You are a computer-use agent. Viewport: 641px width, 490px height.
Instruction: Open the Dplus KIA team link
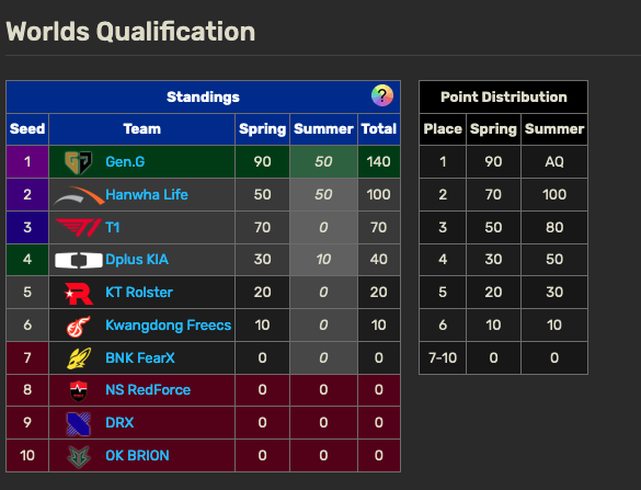pyautogui.click(x=137, y=260)
